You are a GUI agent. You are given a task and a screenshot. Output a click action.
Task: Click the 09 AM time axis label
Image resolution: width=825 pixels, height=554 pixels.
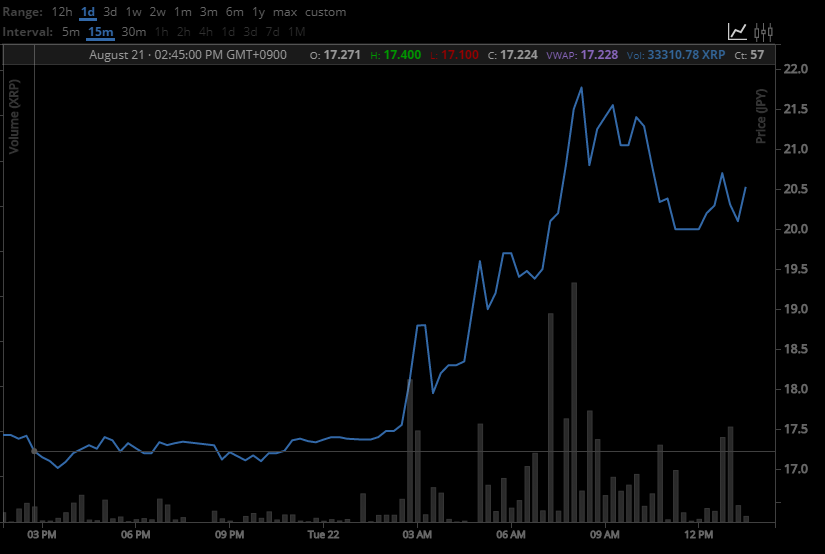(x=605, y=535)
